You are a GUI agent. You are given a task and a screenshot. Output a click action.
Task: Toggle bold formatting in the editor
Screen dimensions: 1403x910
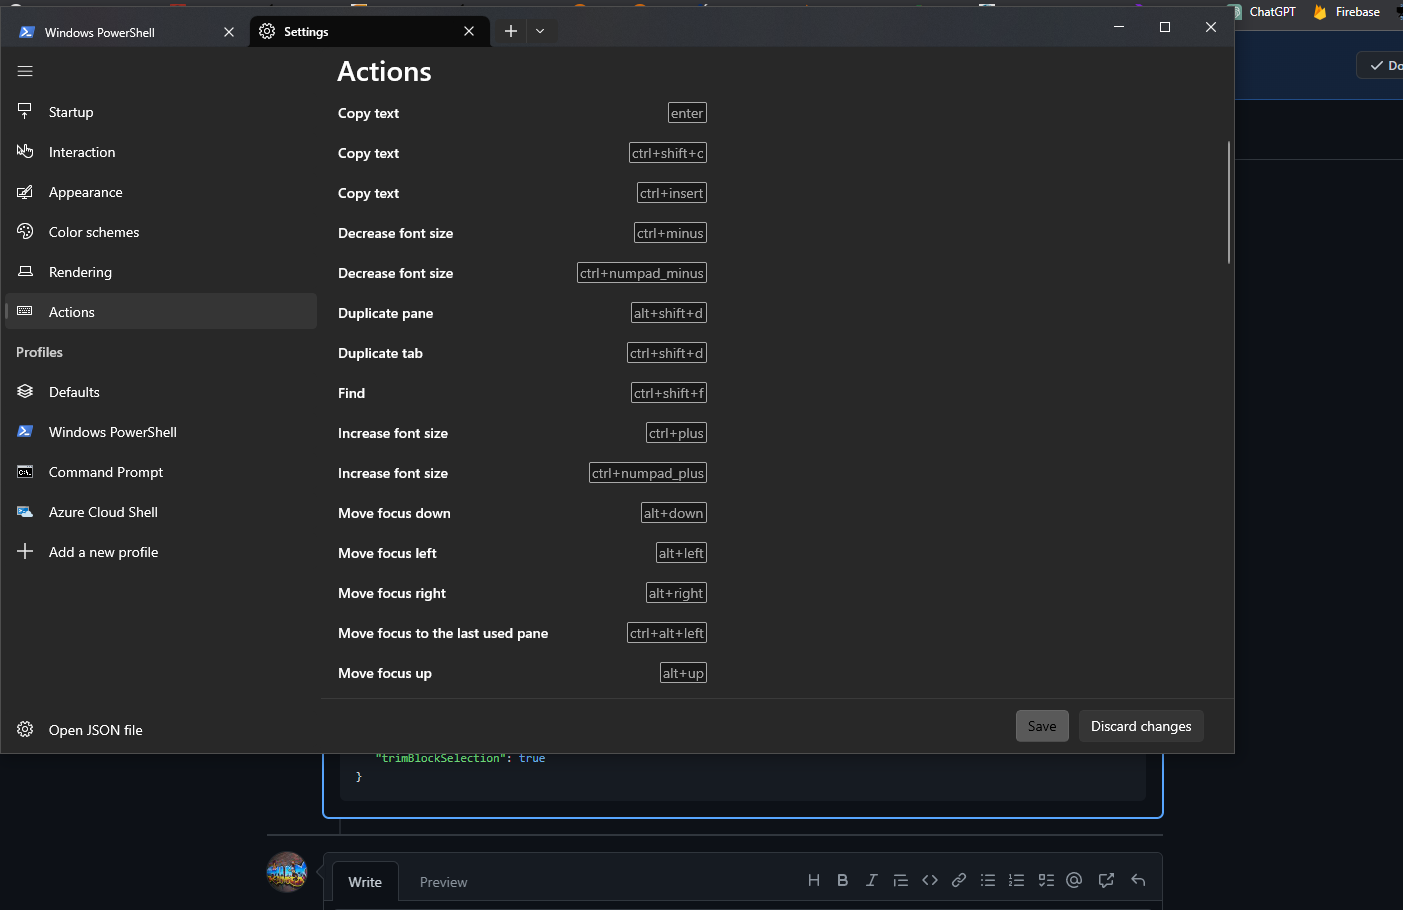pyautogui.click(x=842, y=879)
